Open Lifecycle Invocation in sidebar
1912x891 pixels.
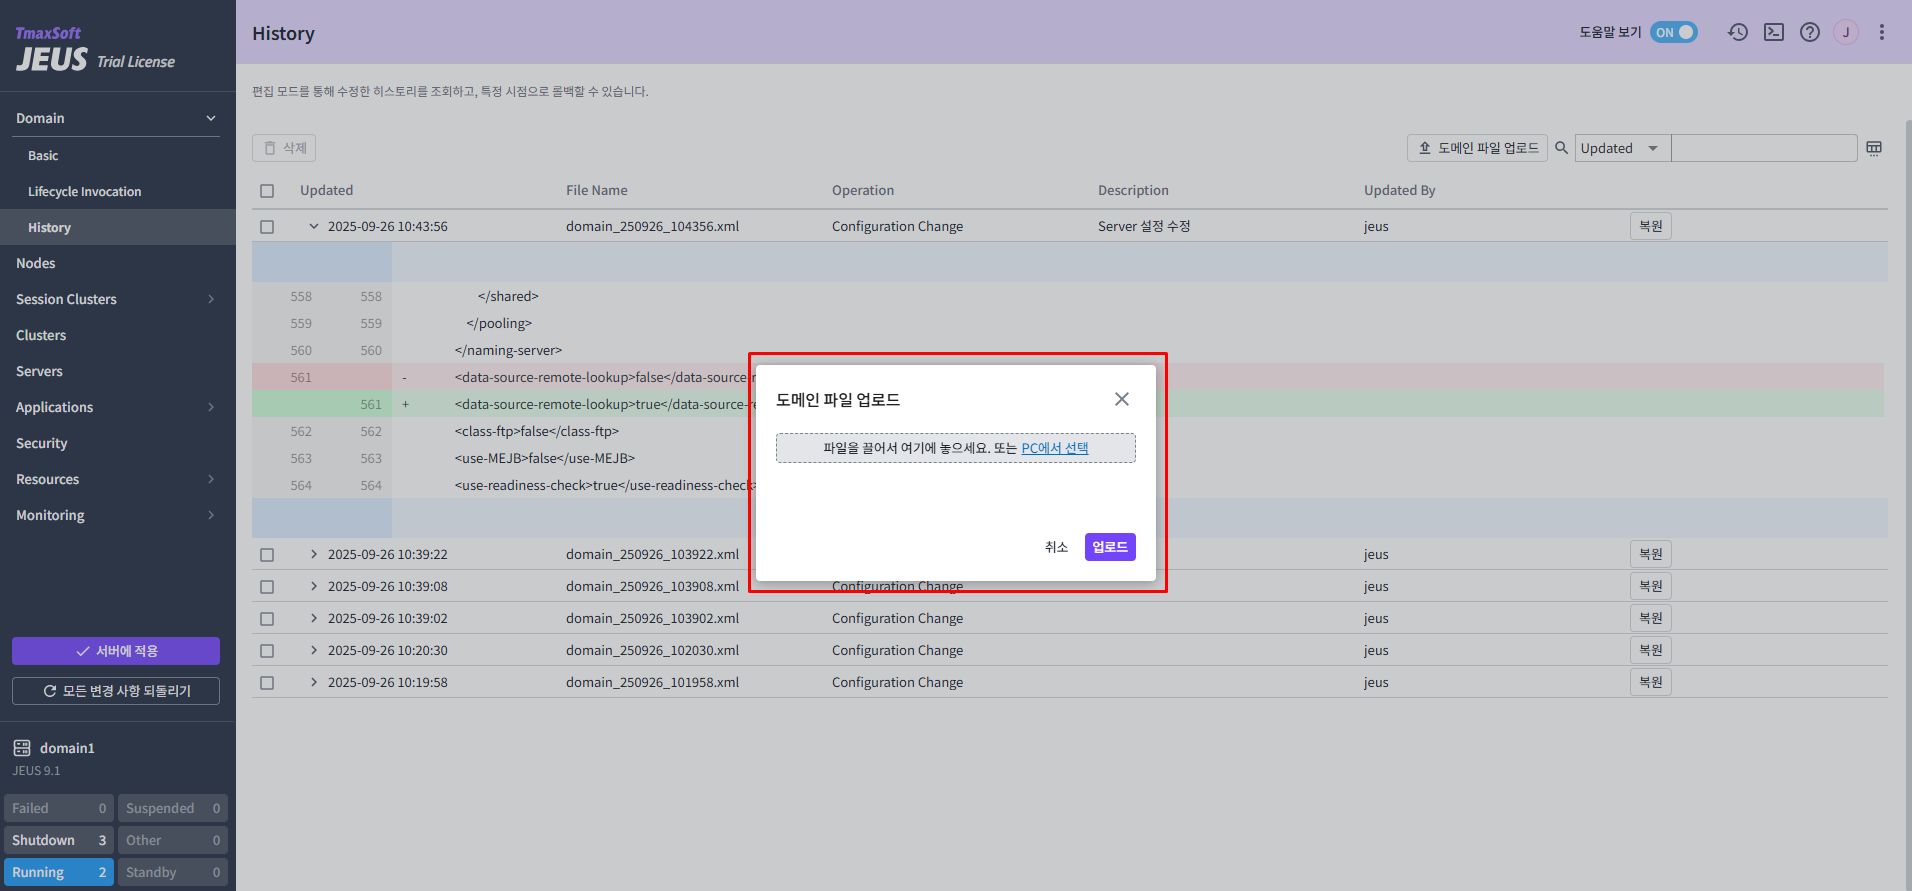(x=84, y=192)
